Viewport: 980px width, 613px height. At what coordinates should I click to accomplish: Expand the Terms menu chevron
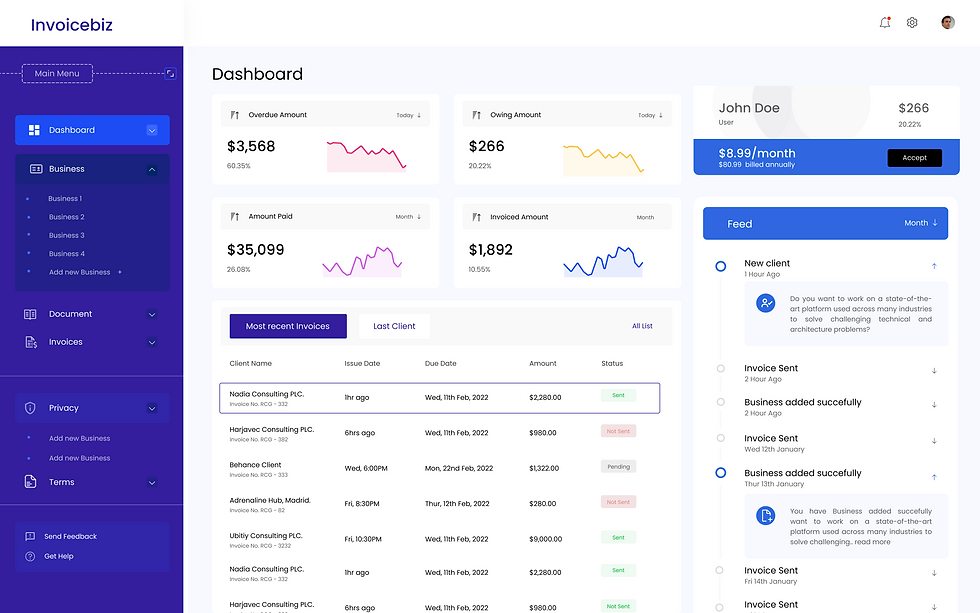152,482
